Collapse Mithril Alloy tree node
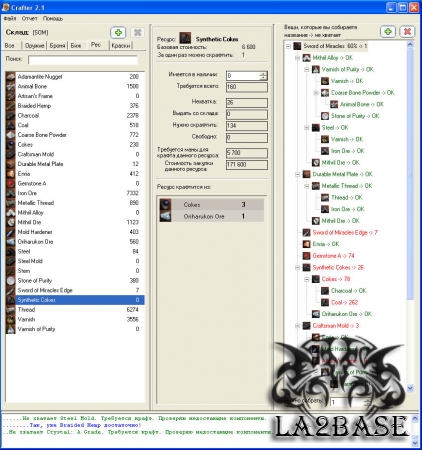422x450 pixels. pos(298,58)
